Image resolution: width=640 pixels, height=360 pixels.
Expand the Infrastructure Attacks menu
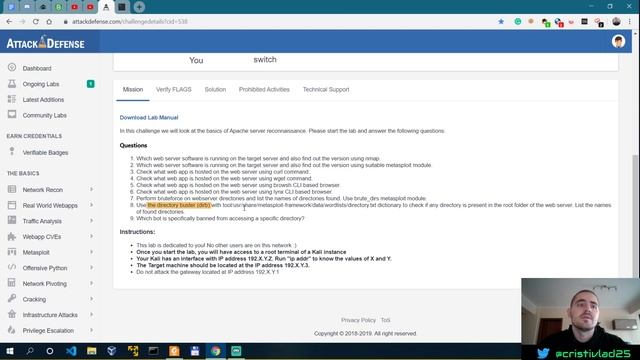pos(91,315)
